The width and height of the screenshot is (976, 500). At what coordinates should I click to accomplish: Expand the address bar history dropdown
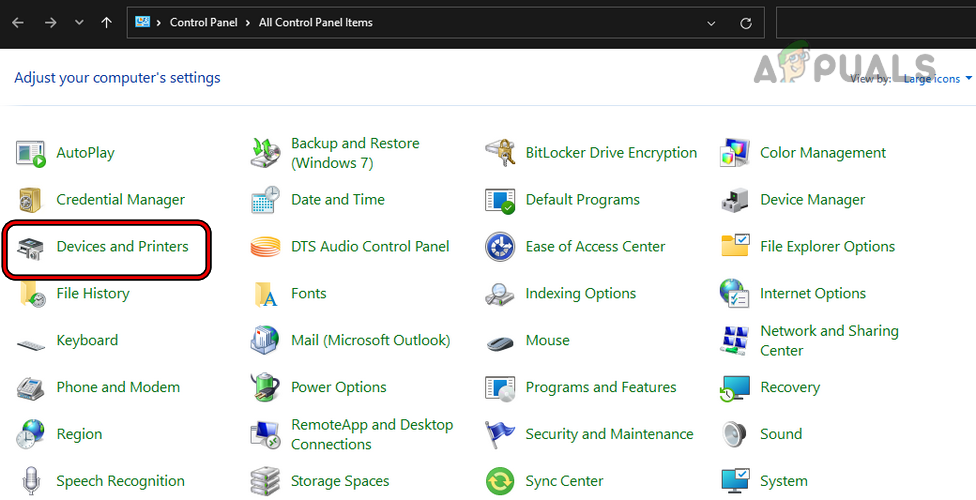711,23
